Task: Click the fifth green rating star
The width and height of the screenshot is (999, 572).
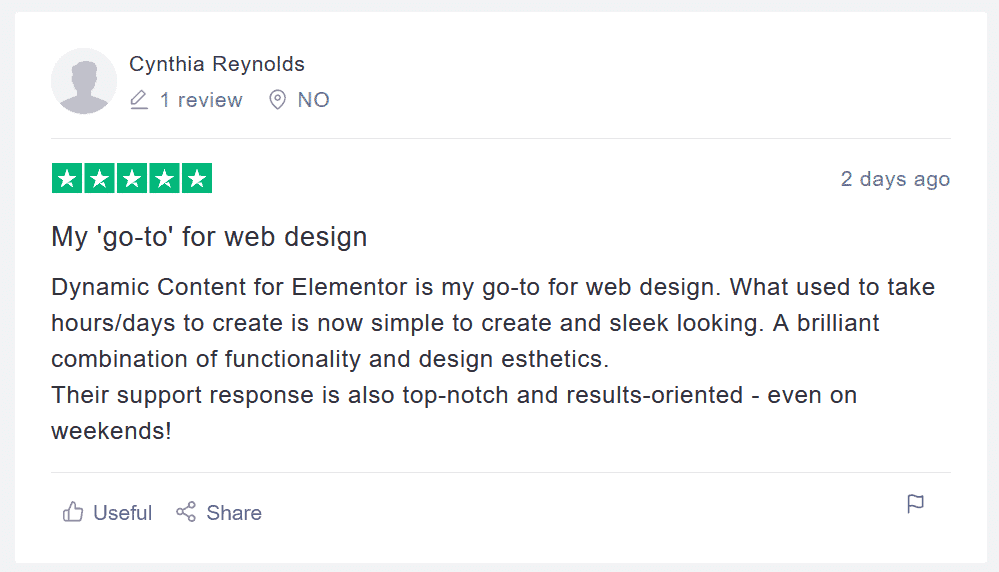Action: 197,178
